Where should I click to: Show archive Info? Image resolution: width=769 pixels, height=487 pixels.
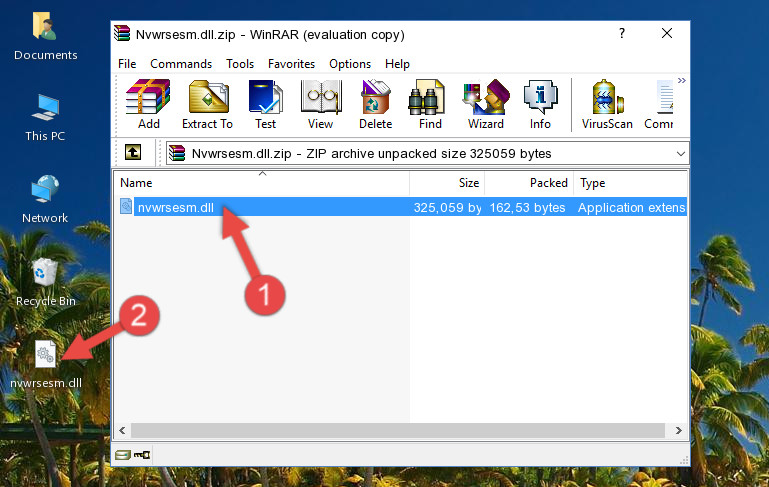[540, 104]
